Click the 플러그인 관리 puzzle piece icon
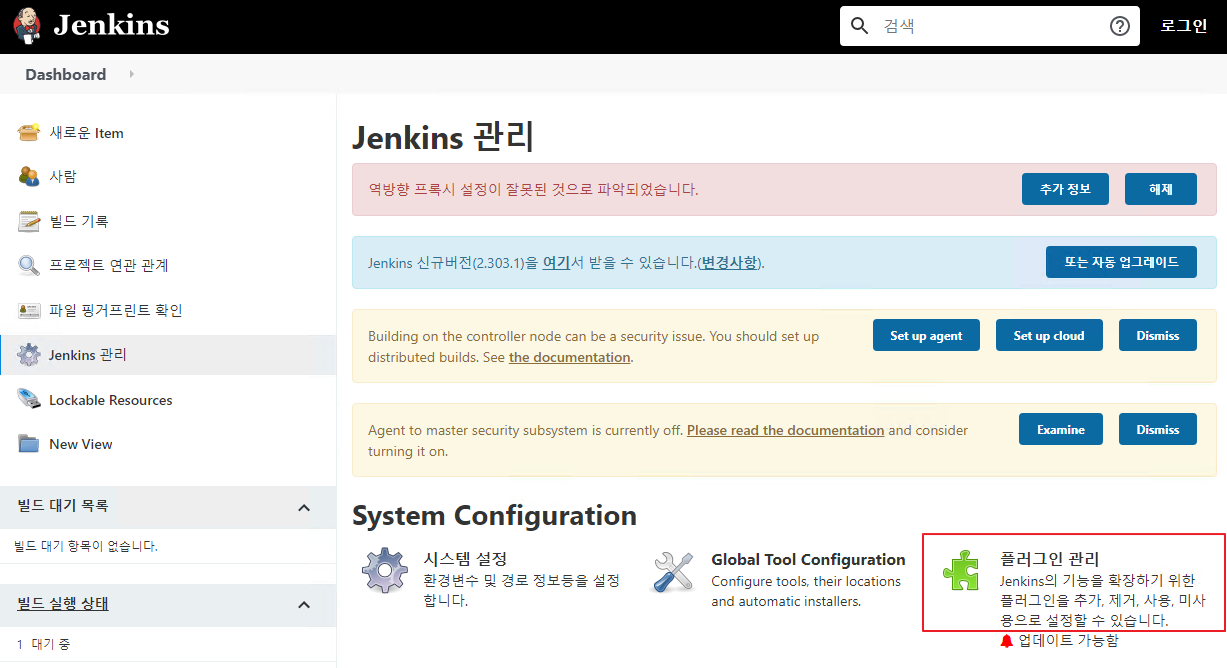 pyautogui.click(x=961, y=571)
